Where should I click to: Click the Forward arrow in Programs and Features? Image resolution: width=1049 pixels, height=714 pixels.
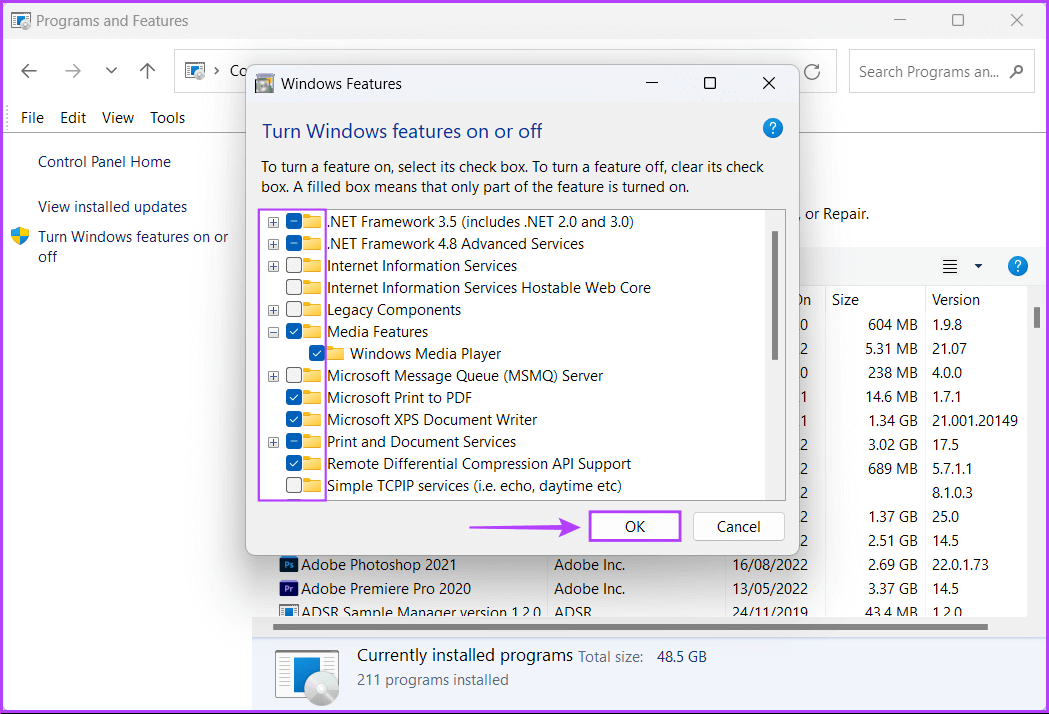coord(73,71)
